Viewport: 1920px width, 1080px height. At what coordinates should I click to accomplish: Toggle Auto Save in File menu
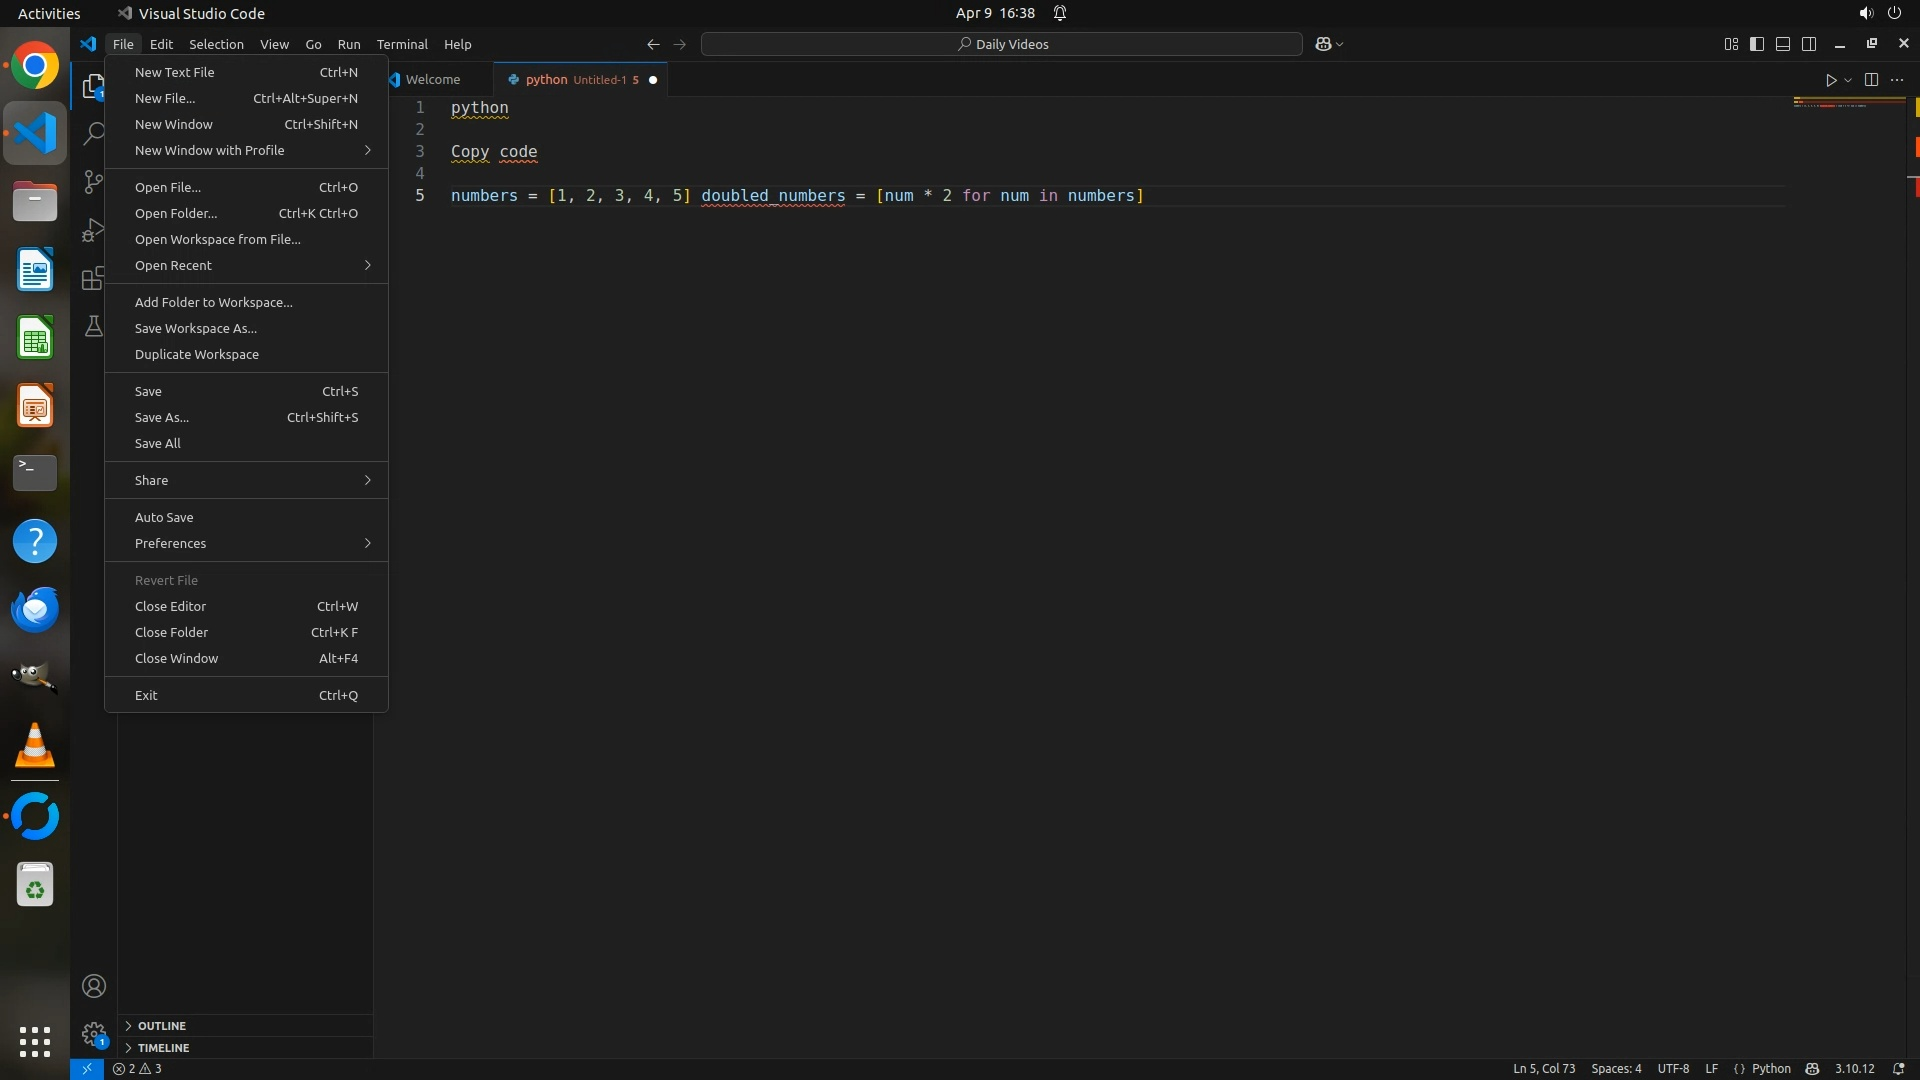click(164, 517)
